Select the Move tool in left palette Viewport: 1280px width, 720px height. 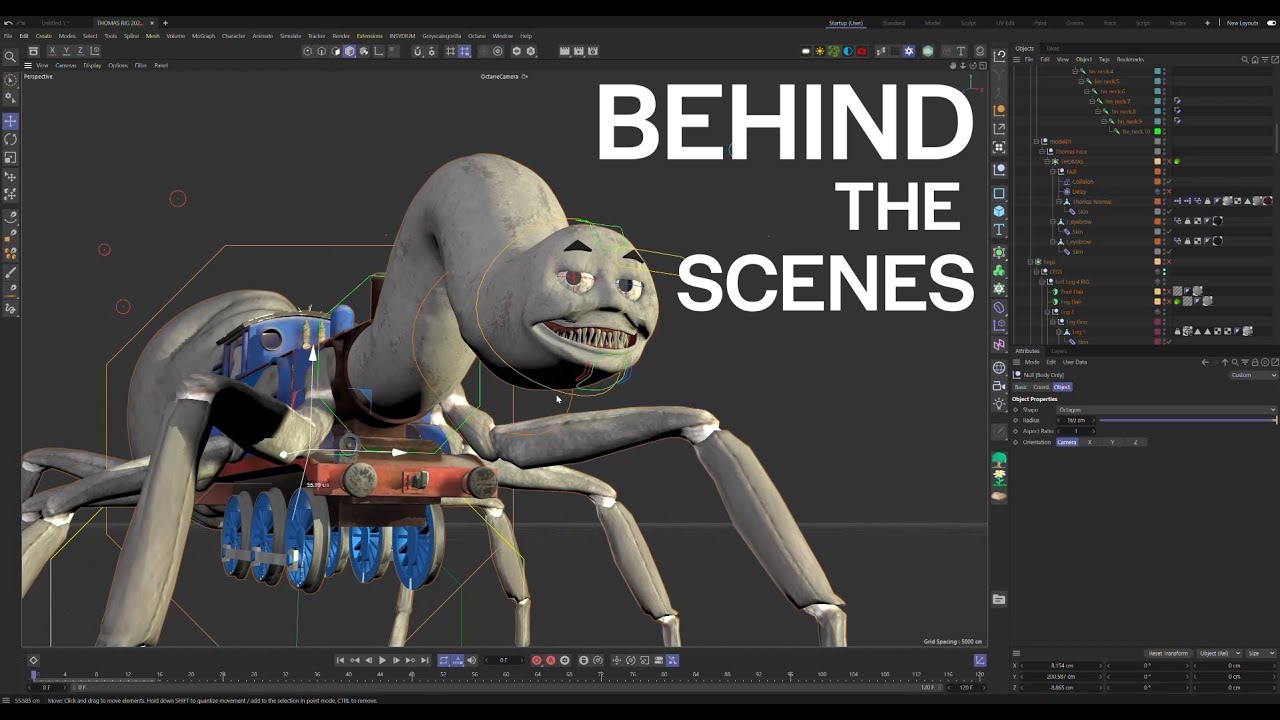point(10,121)
